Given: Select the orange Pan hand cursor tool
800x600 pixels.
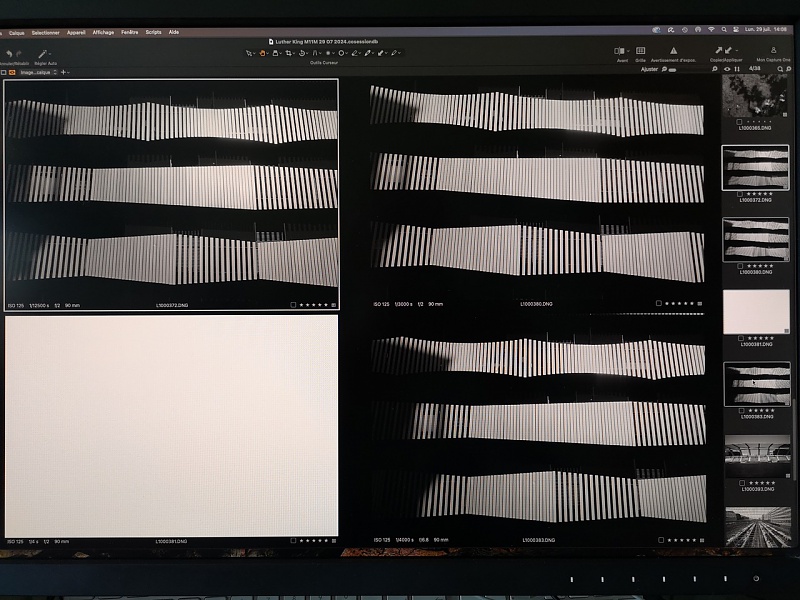Looking at the screenshot, I should (263, 52).
